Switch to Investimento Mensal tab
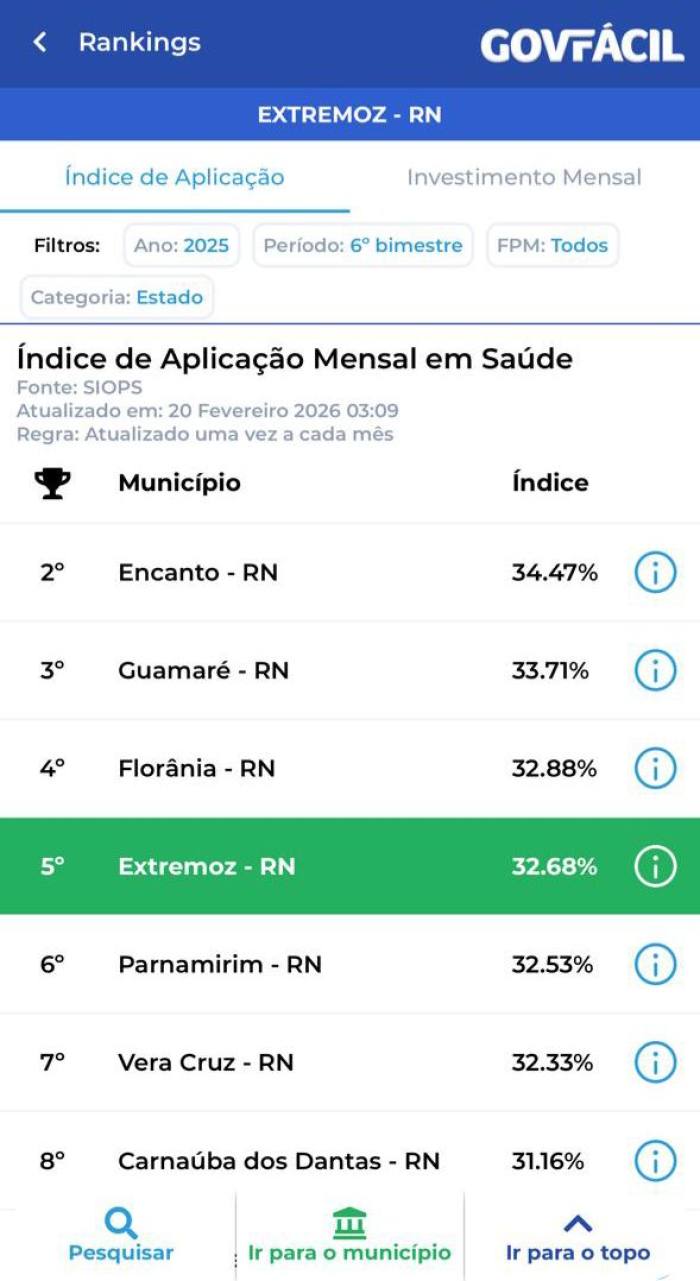Viewport: 700px width, 1281px height. [x=524, y=178]
